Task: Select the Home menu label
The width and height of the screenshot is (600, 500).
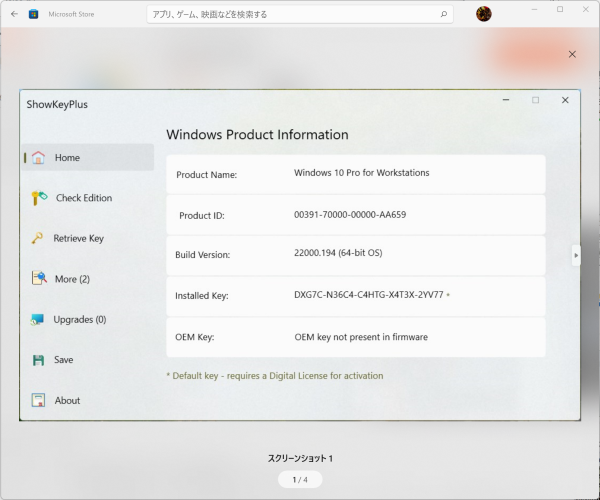Action: point(67,158)
